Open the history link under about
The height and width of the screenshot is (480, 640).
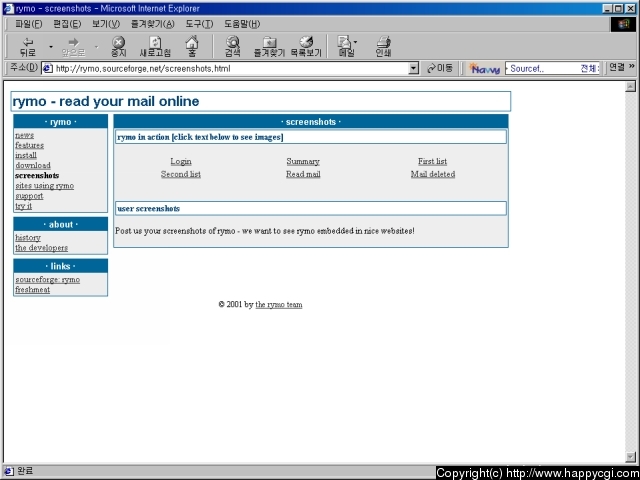[x=28, y=238]
